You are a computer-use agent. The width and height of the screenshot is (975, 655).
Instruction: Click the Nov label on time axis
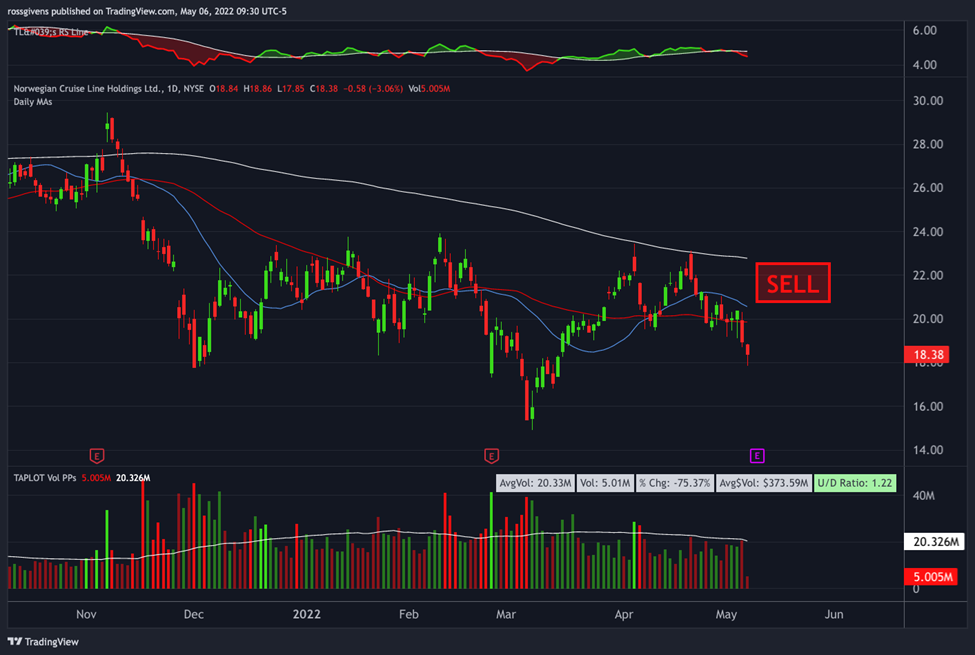point(86,615)
